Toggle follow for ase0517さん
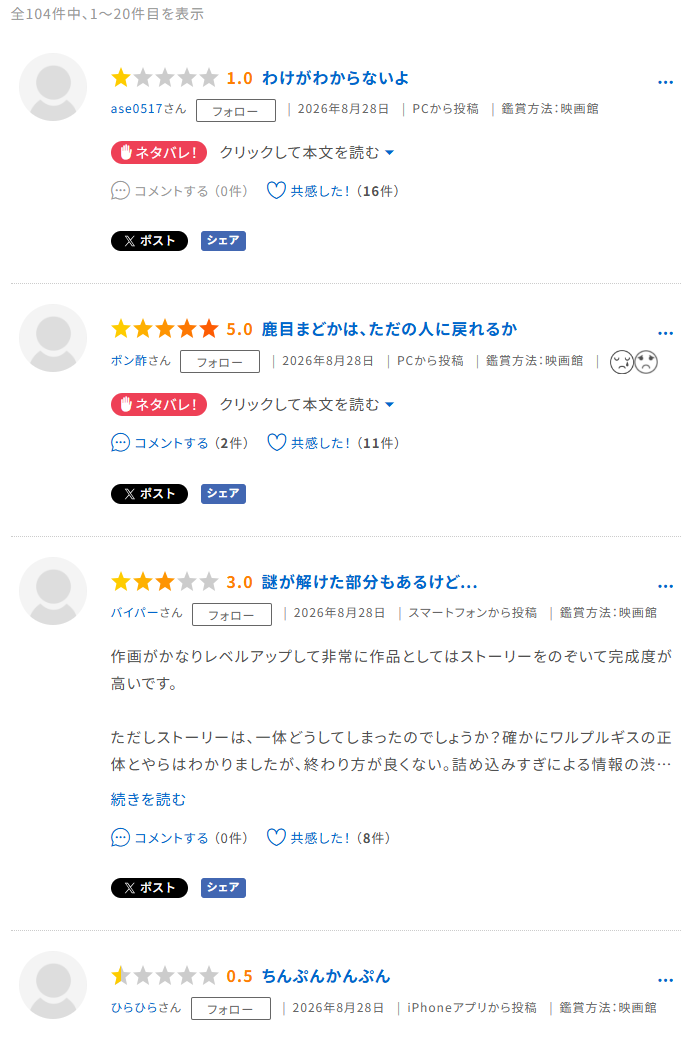The image size is (697, 1041). coord(236,111)
